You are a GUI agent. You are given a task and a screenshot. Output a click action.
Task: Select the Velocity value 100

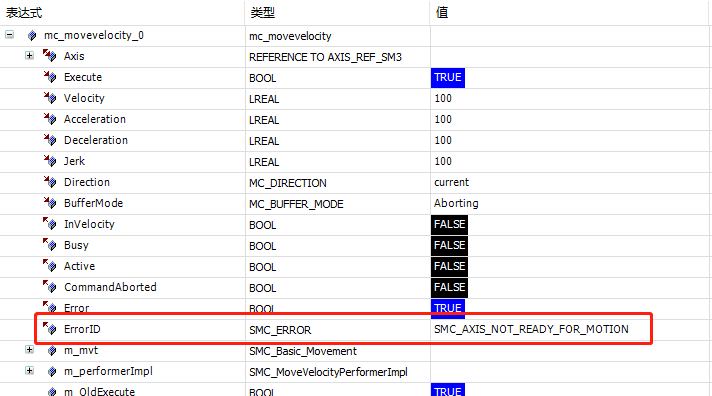443,98
